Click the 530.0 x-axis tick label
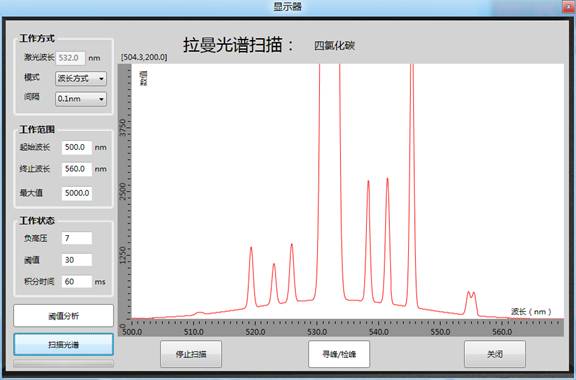 pos(317,332)
